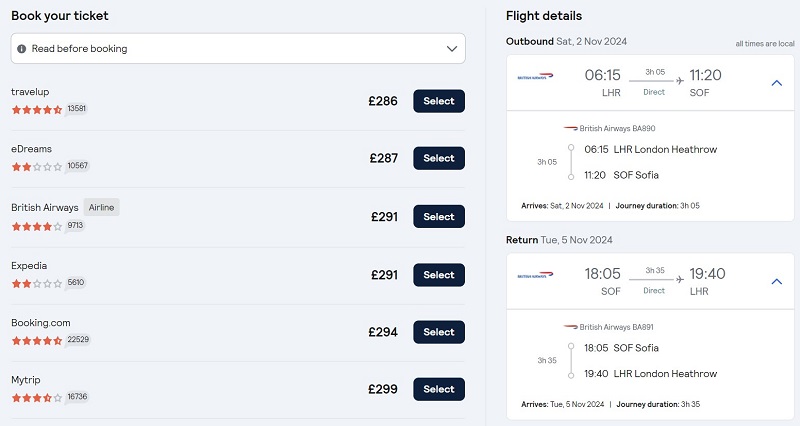Select the Booking.com £294 fare
The width and height of the screenshot is (800, 426).
pos(439,332)
